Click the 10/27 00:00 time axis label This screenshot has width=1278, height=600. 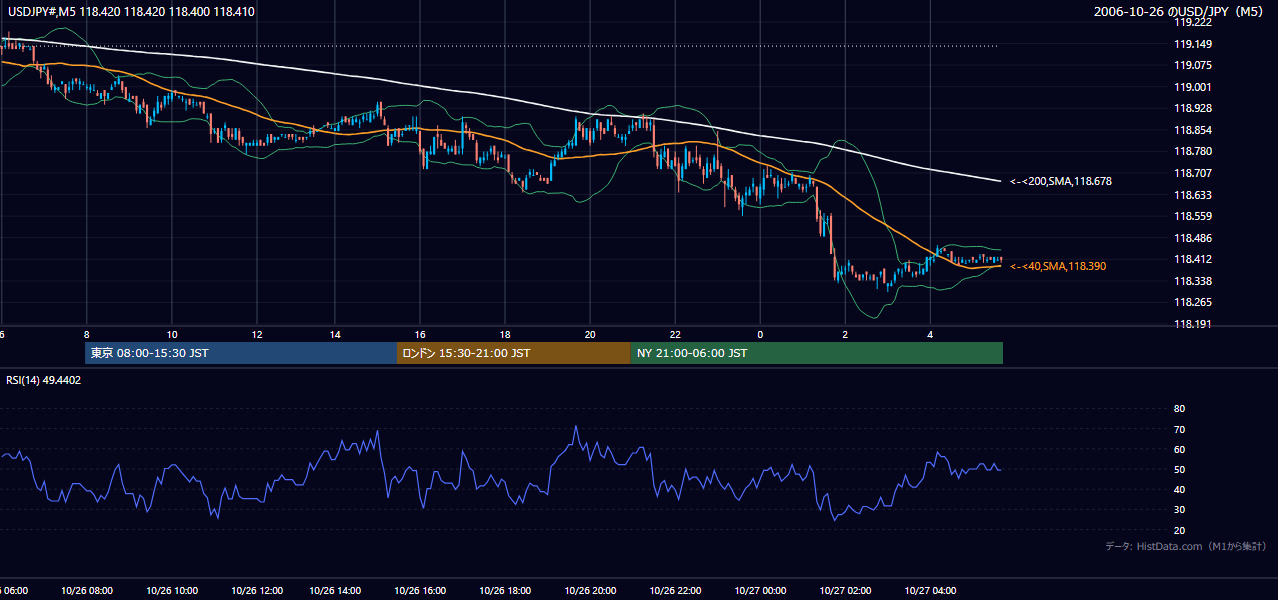pos(762,591)
